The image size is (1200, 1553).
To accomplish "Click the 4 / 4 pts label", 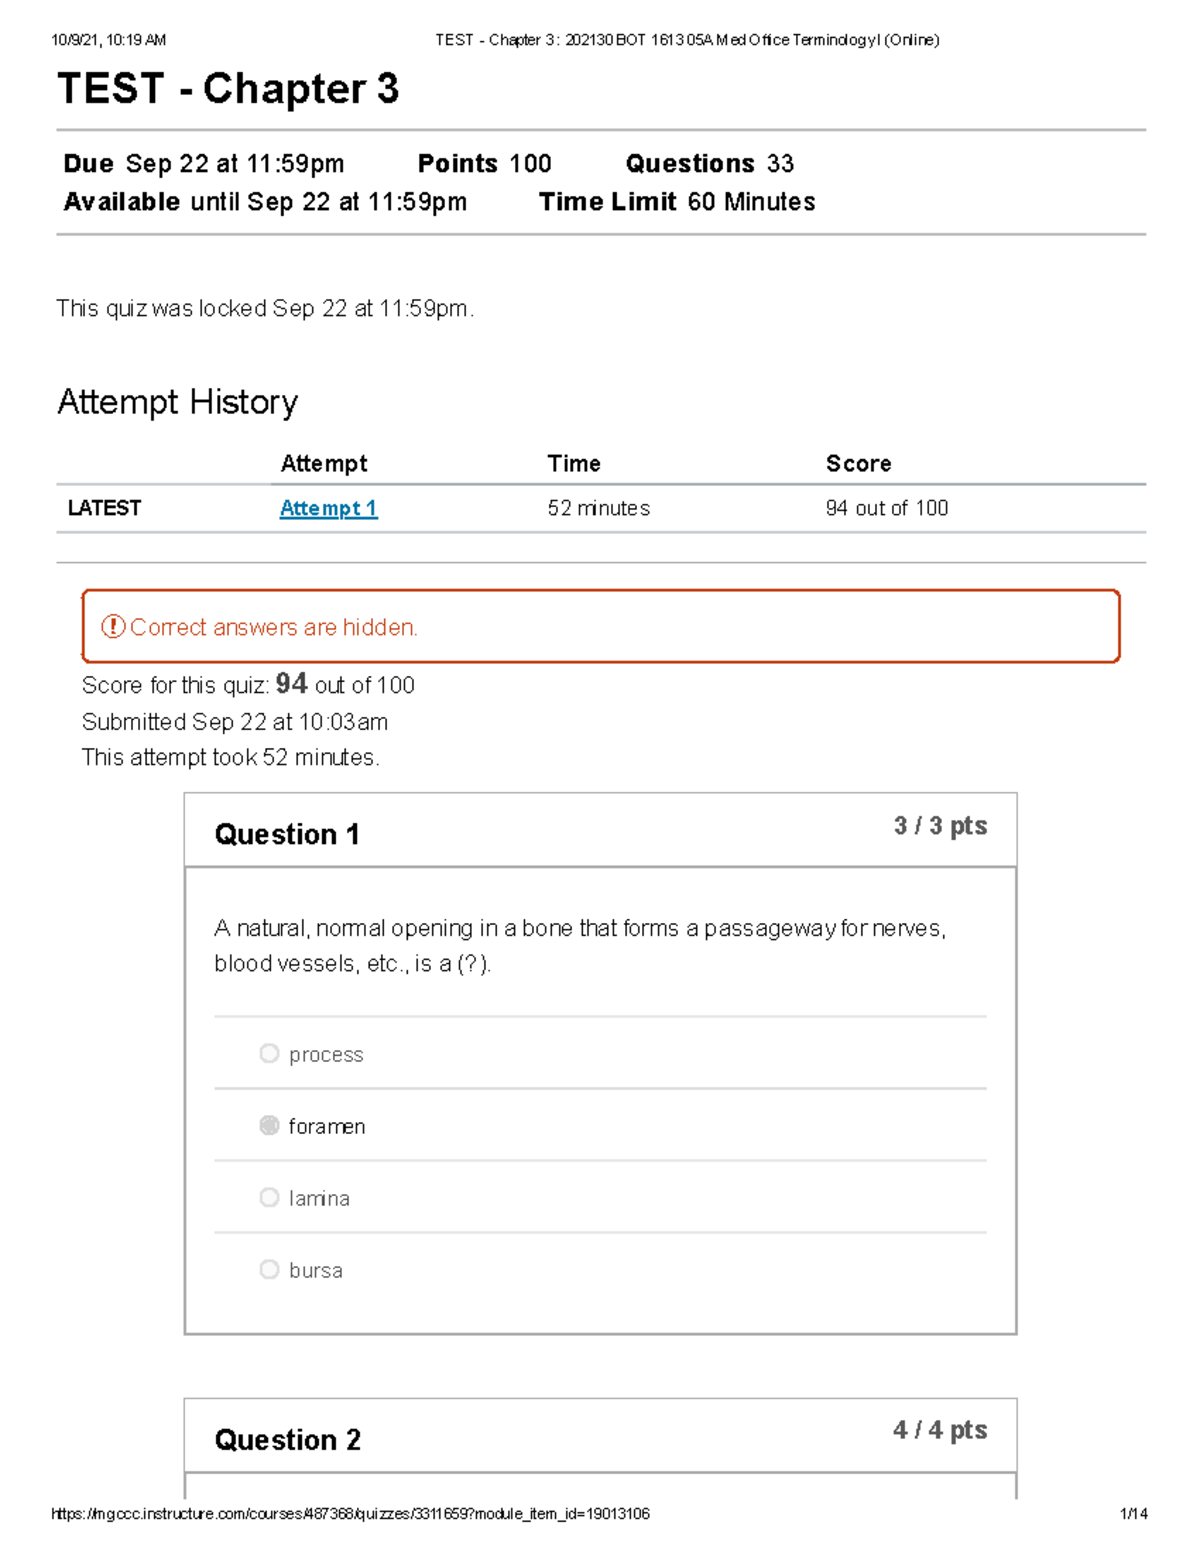I will pos(940,1430).
